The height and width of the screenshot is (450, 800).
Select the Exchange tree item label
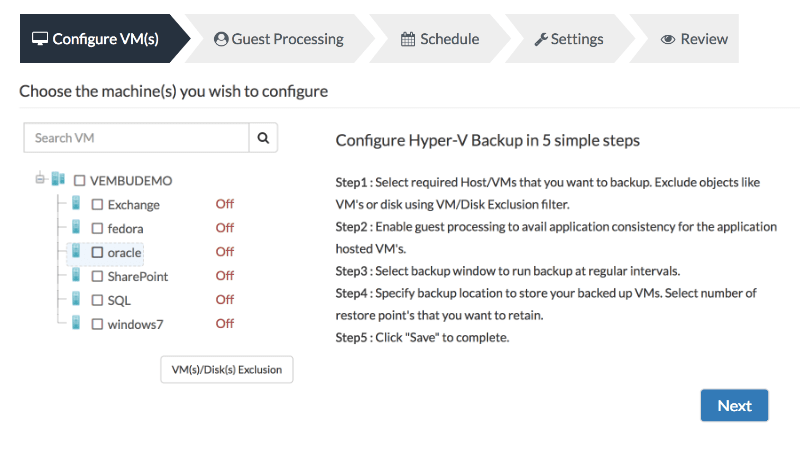click(134, 205)
